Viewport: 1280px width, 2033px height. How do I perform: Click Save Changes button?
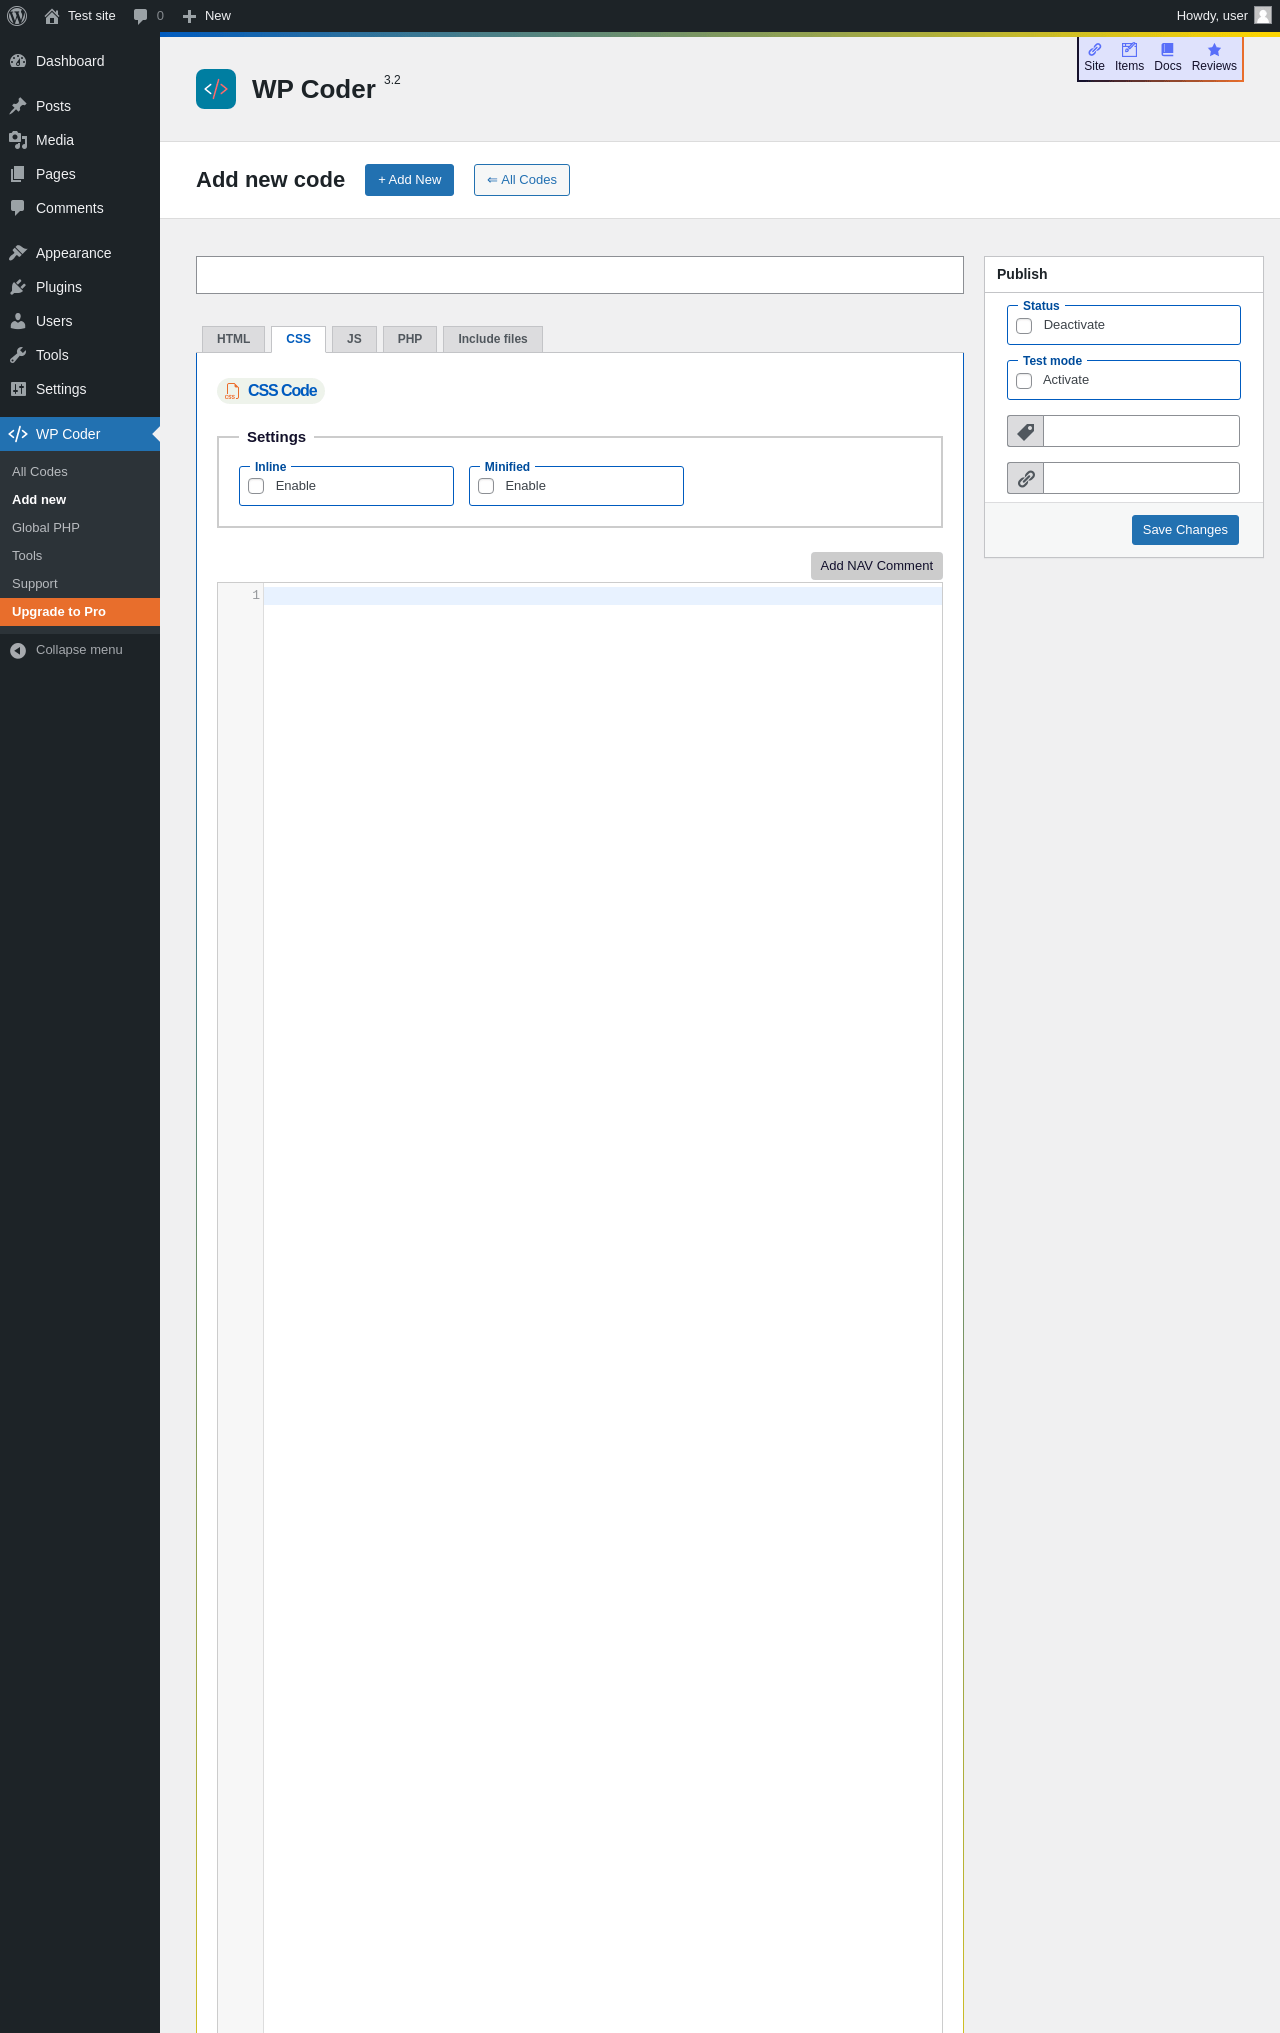[x=1185, y=530]
